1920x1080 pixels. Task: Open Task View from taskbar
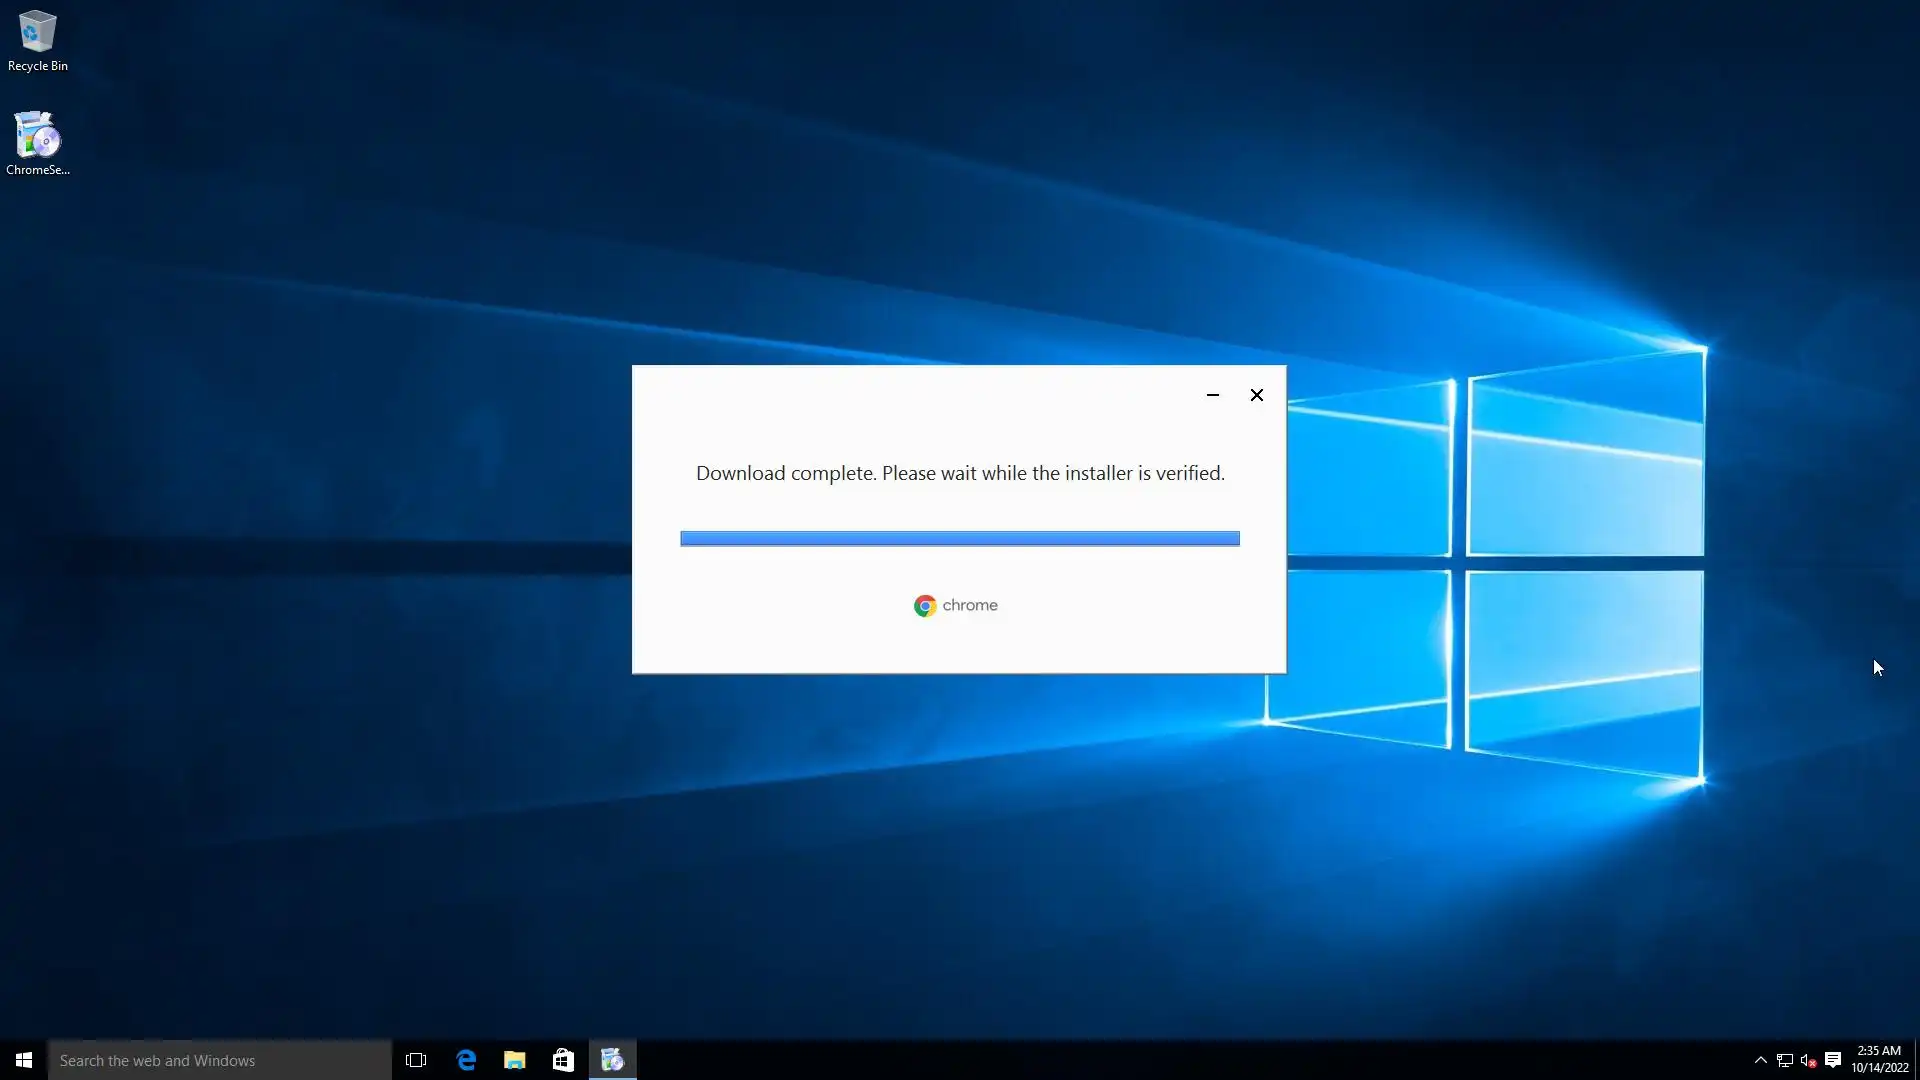[416, 1060]
